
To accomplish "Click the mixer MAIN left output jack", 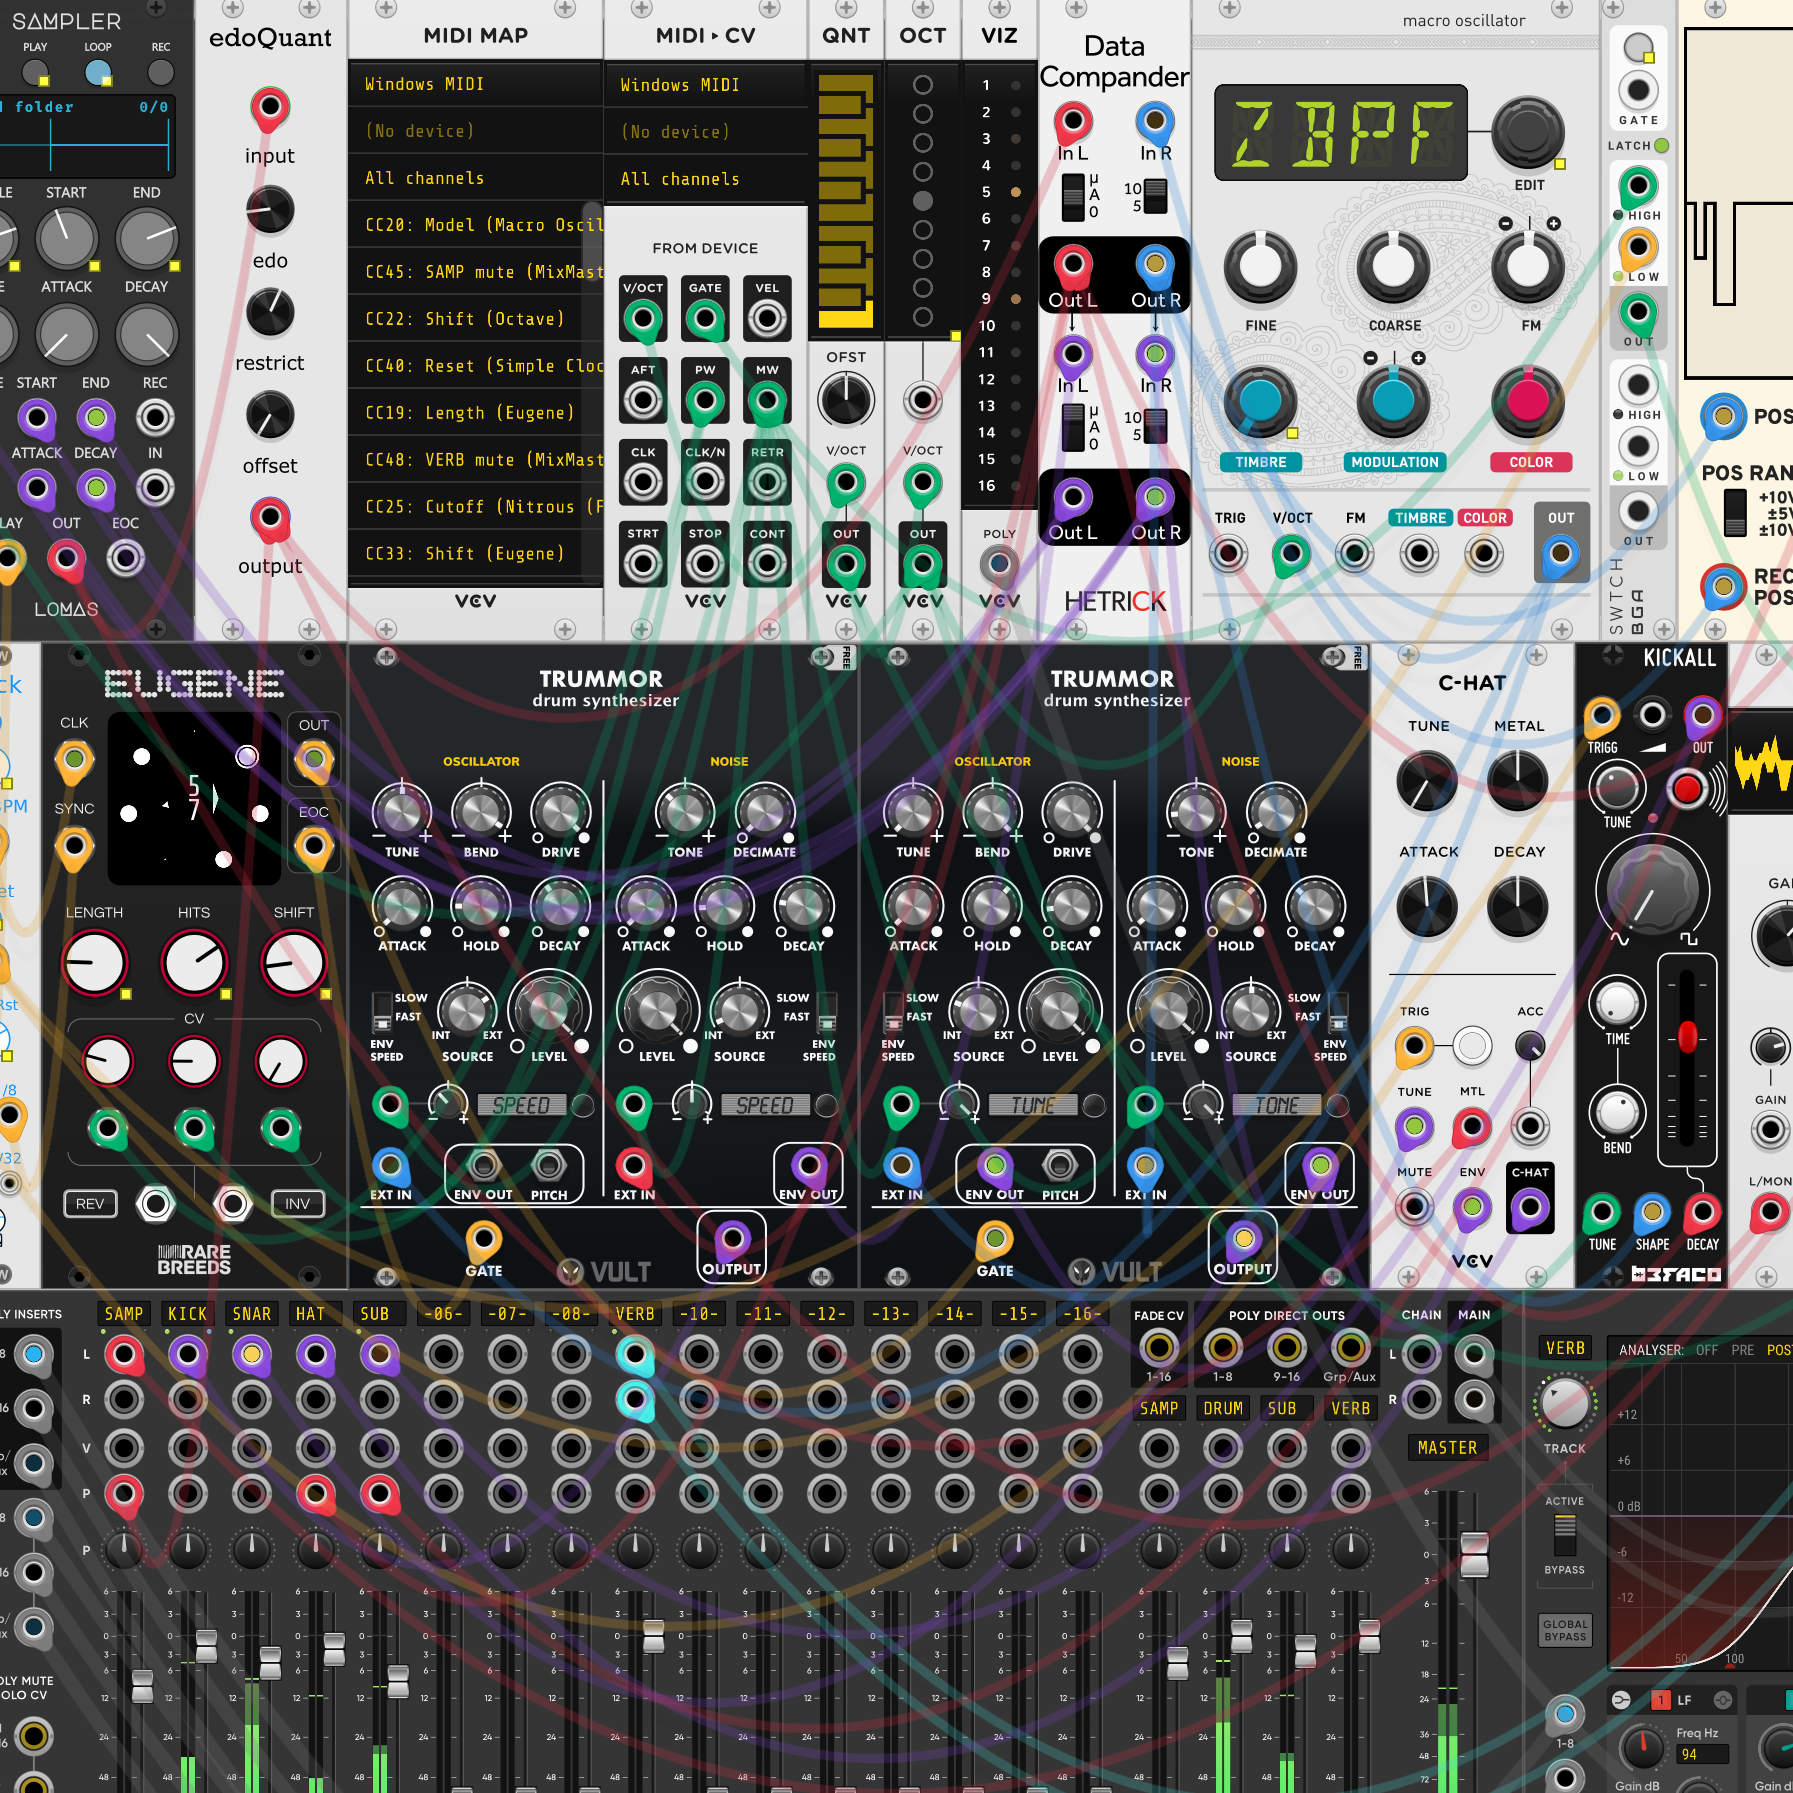I will click(x=1474, y=1355).
